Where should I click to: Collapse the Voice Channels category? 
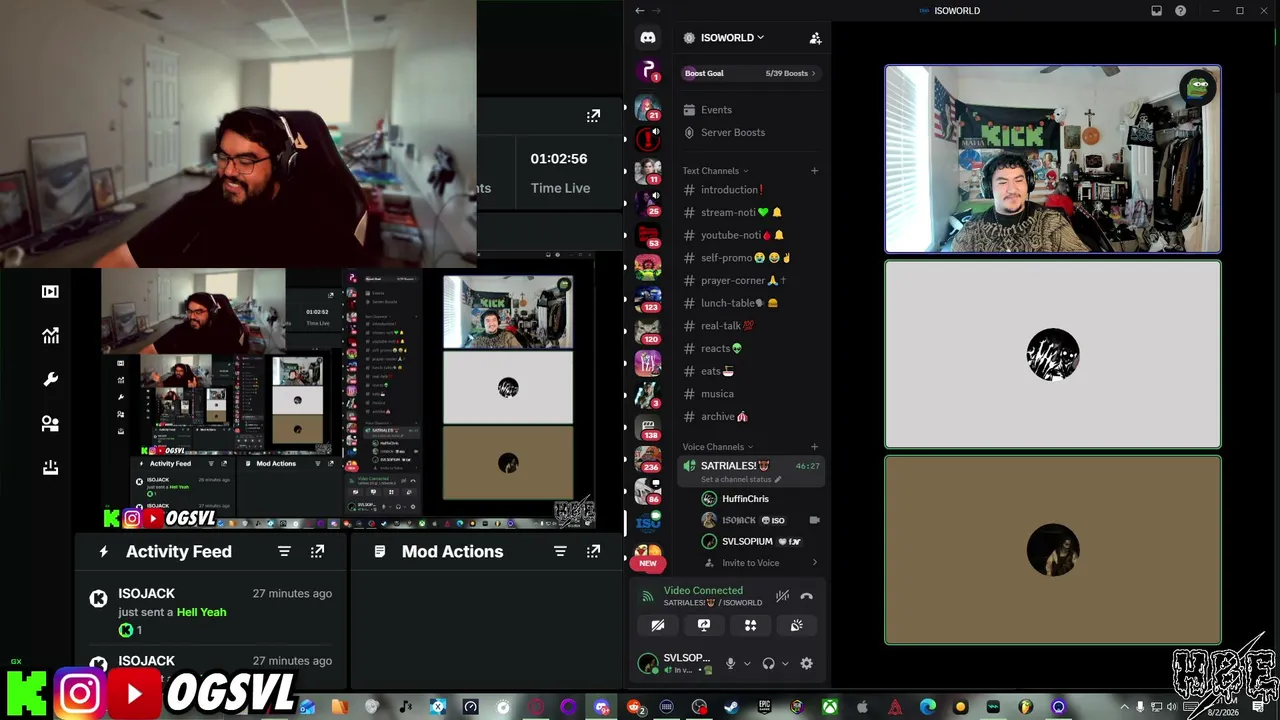pos(718,447)
